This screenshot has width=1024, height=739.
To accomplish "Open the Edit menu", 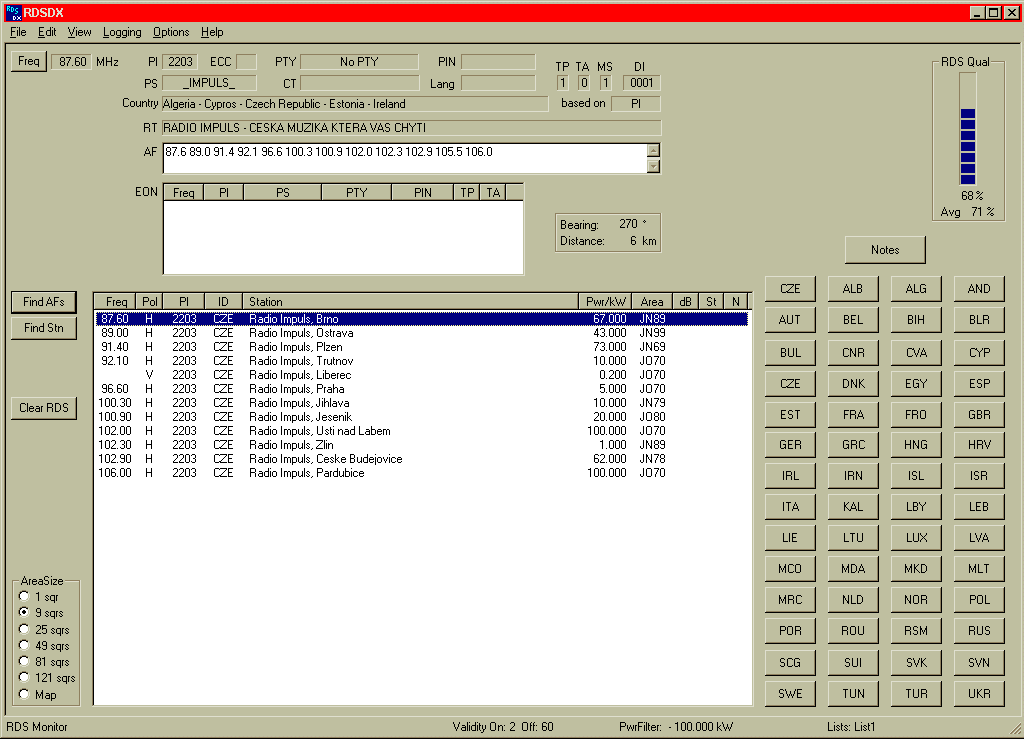I will click(x=47, y=32).
